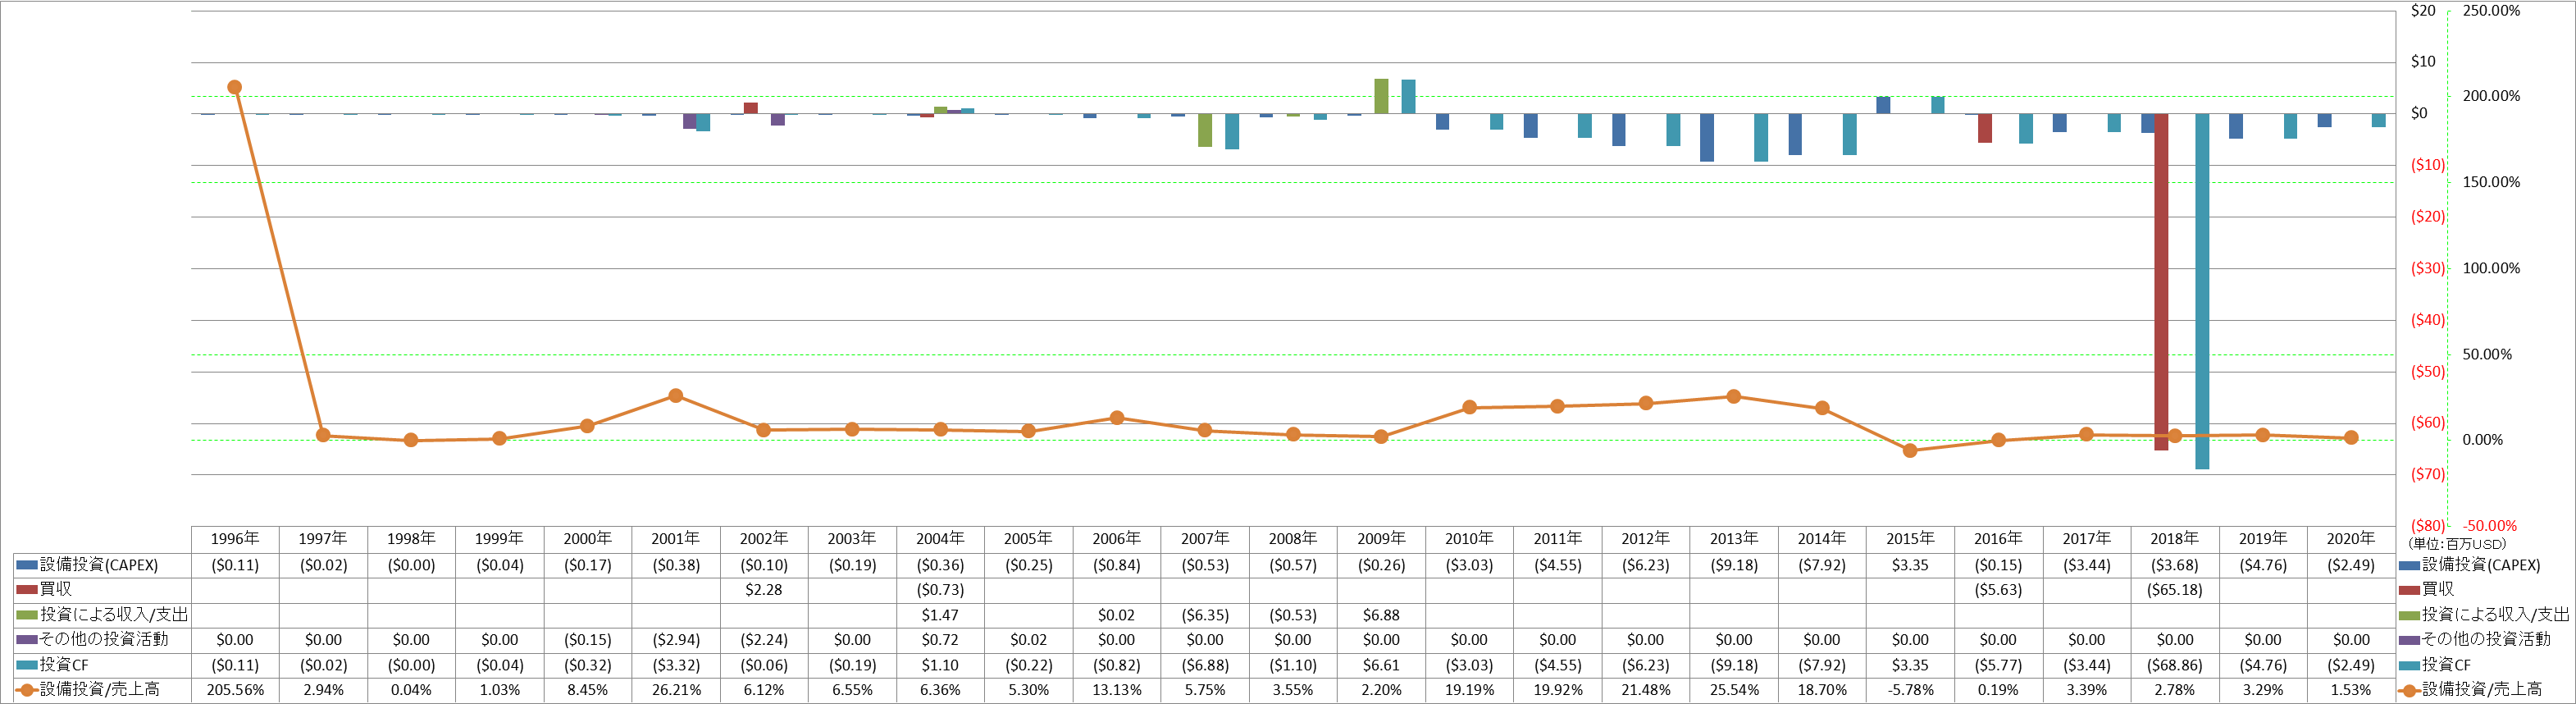Select the ($68.86) 投資CF cell for 2018
The height and width of the screenshot is (704, 2576).
[x=2175, y=665]
